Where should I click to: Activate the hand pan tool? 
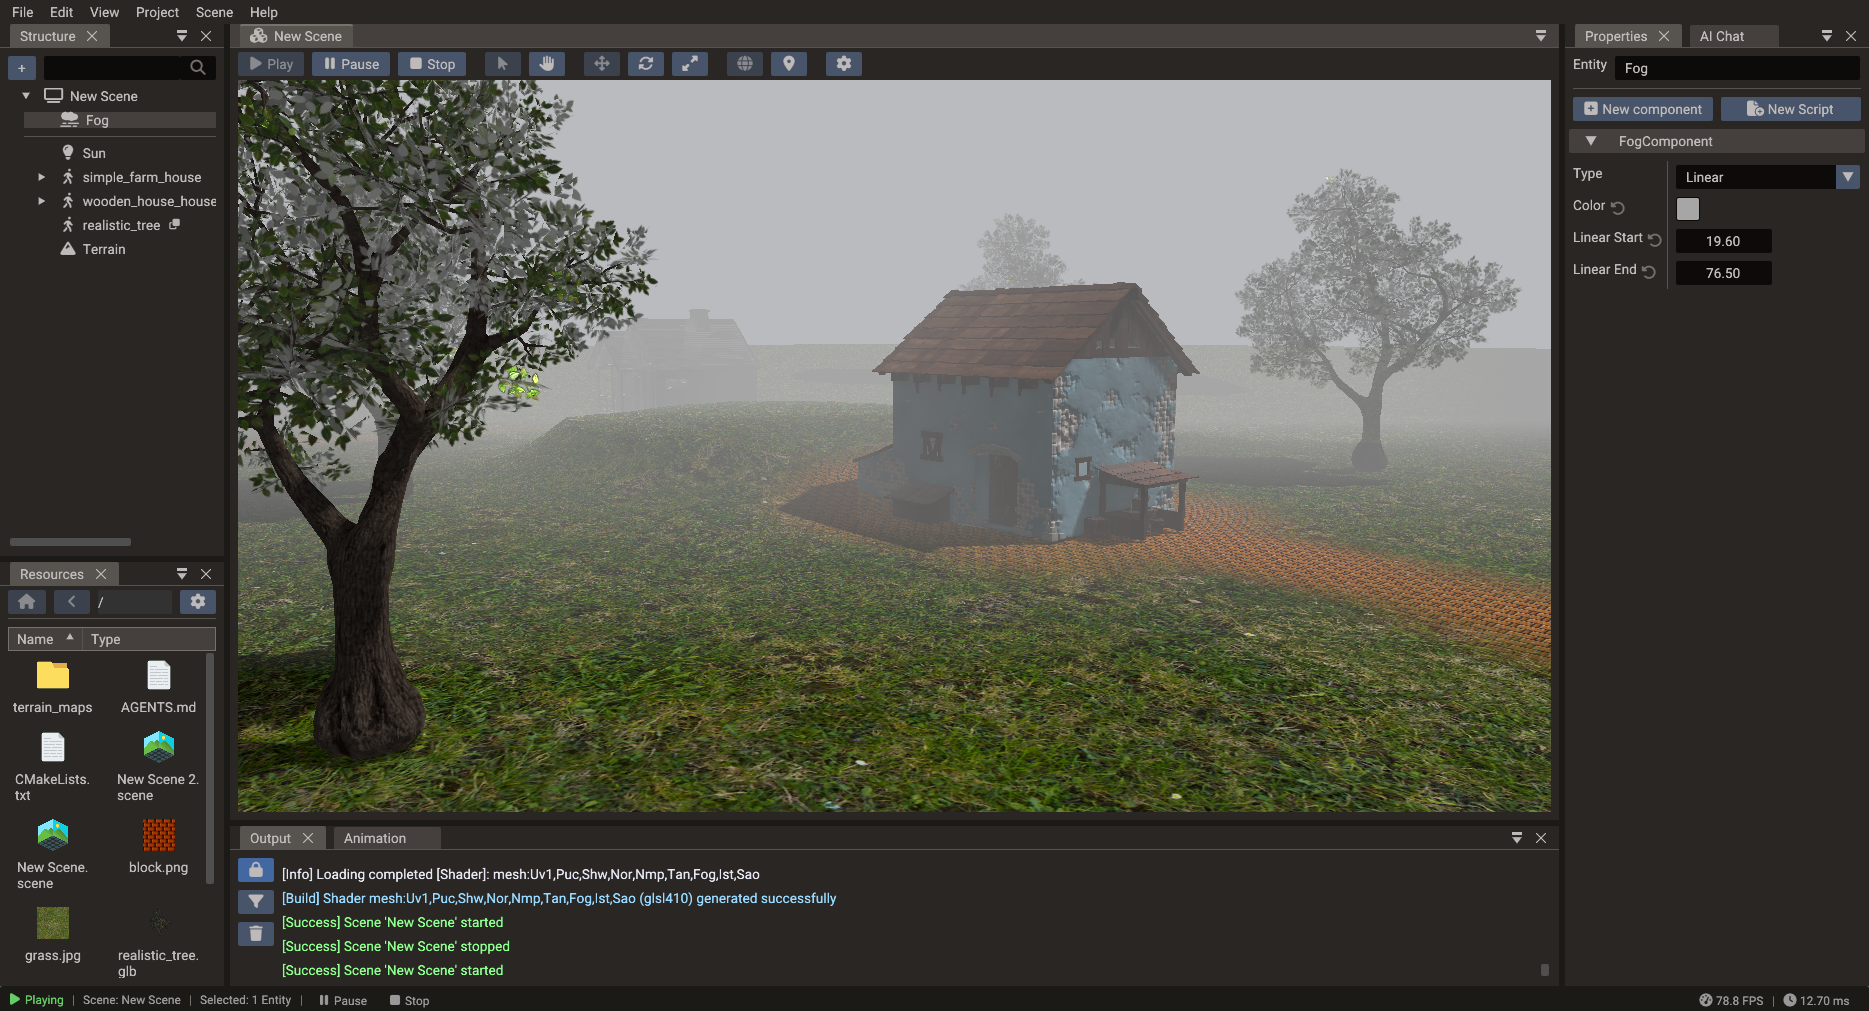pos(547,64)
